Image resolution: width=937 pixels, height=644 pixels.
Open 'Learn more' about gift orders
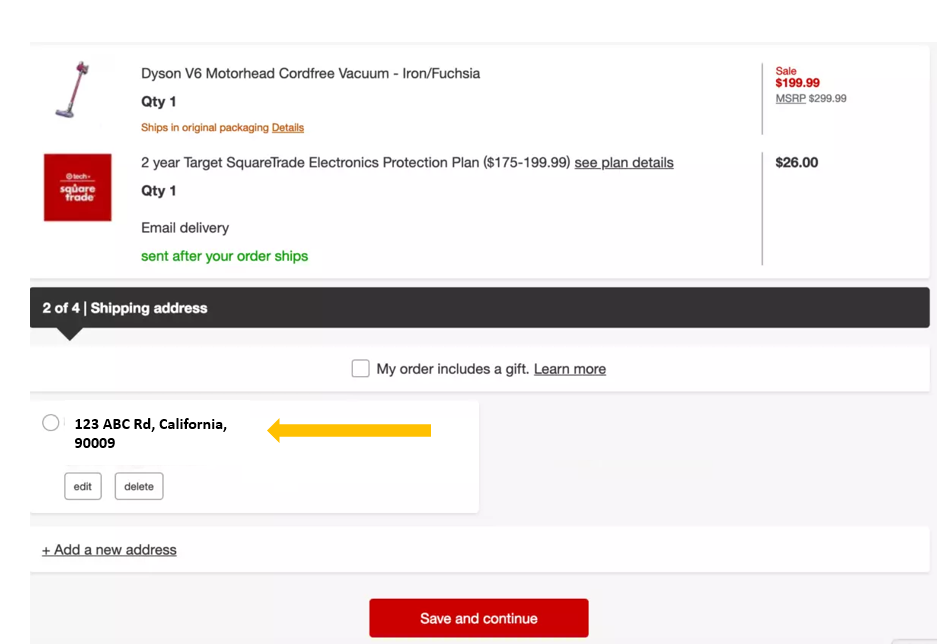coord(569,369)
